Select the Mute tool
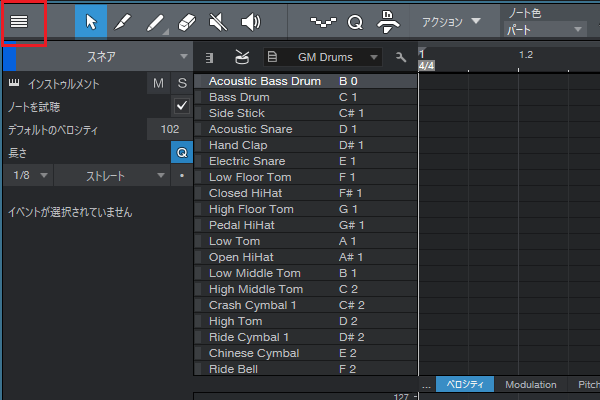600x400 pixels. 219,21
